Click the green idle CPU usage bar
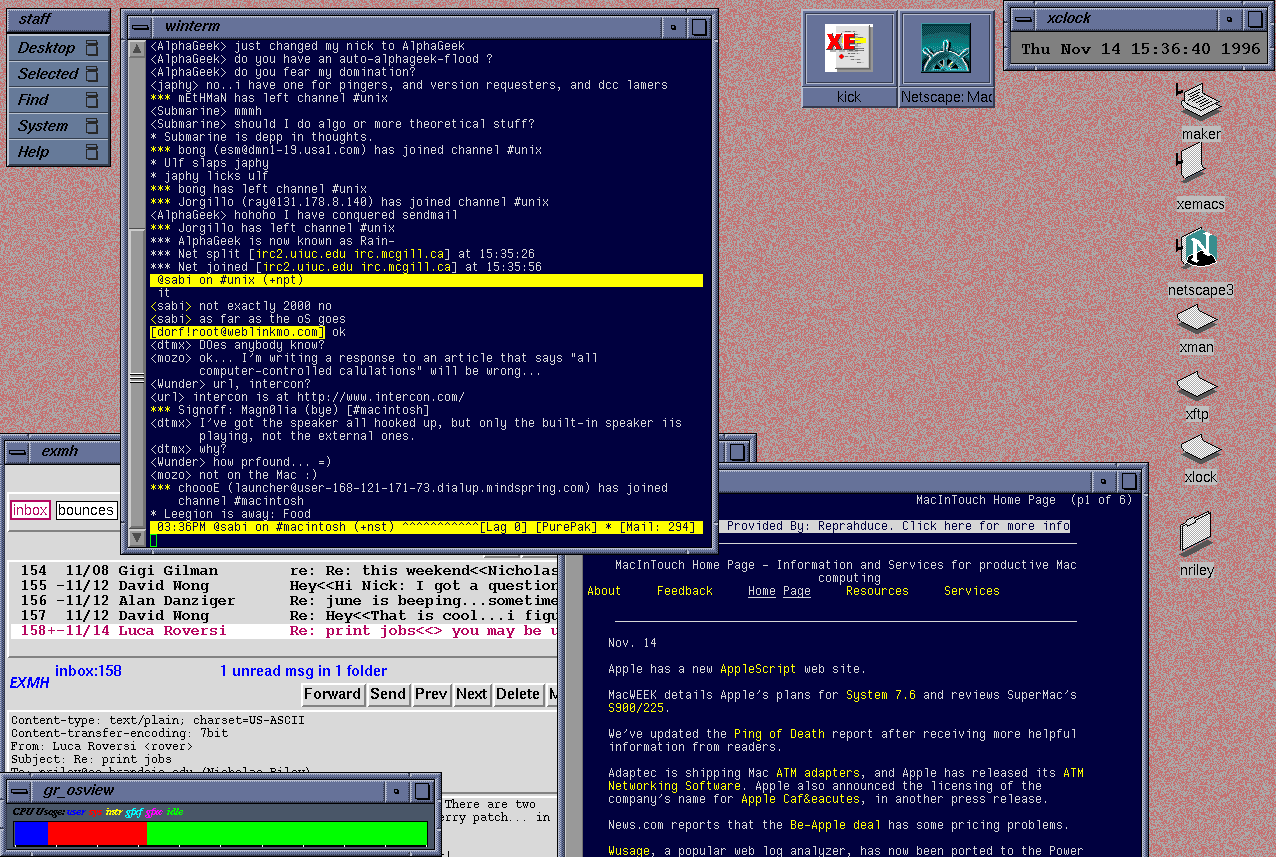 point(287,834)
